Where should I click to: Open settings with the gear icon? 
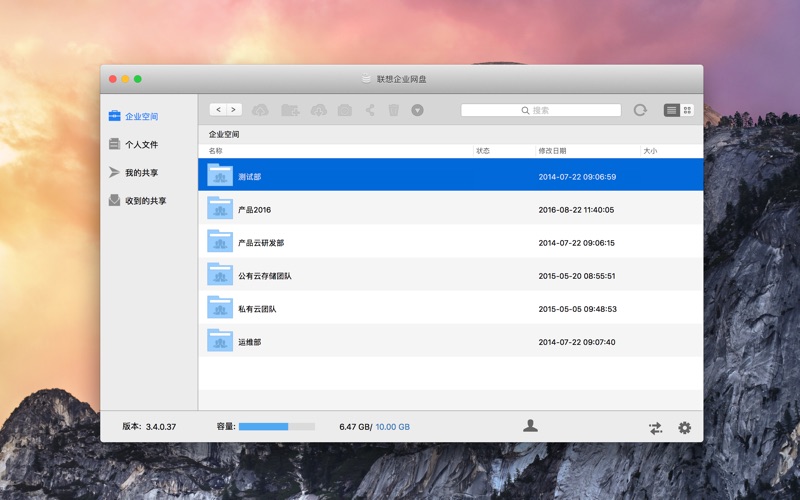click(685, 428)
